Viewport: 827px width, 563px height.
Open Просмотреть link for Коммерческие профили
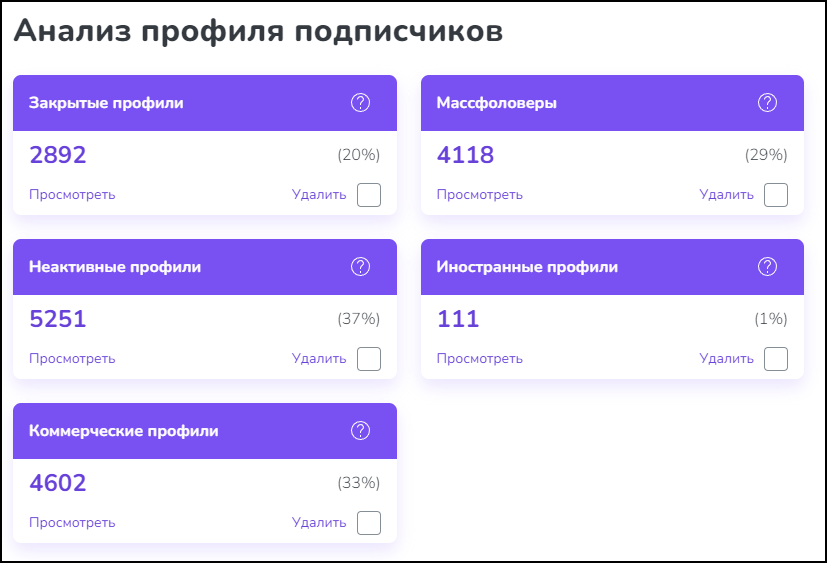72,523
